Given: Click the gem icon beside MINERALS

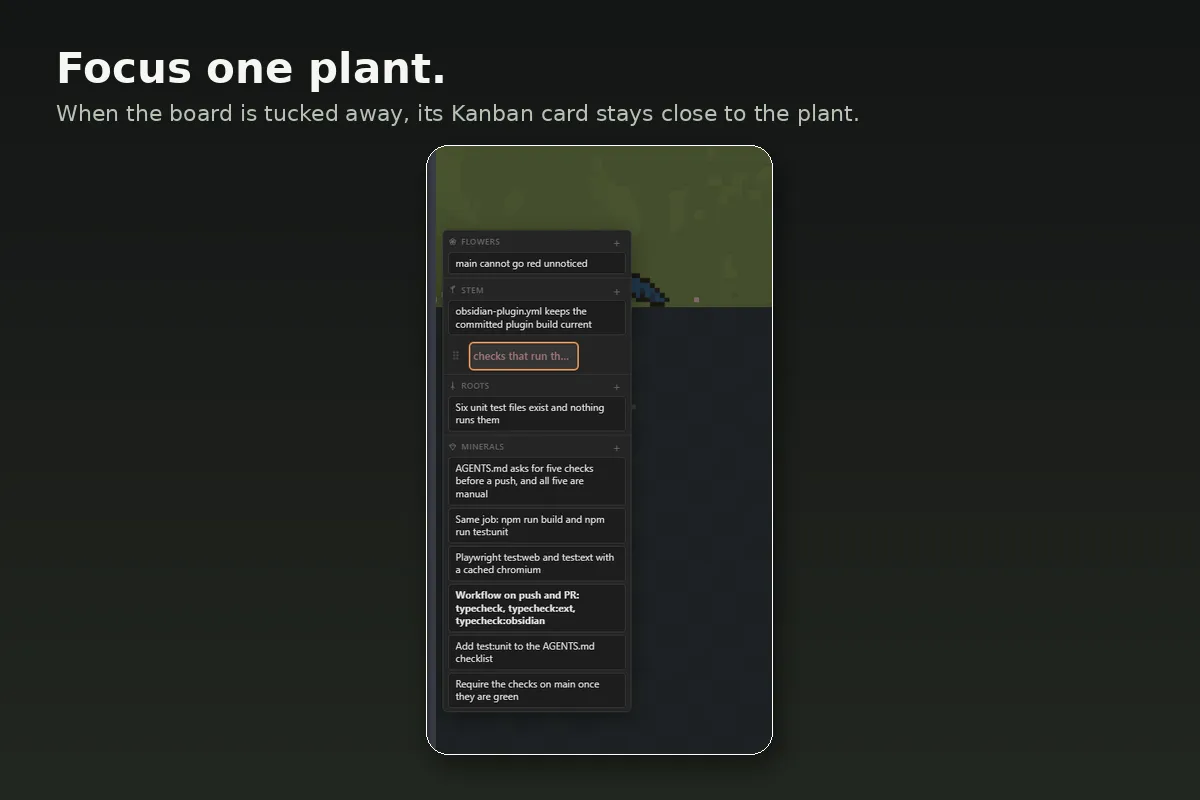Looking at the screenshot, I should (453, 447).
